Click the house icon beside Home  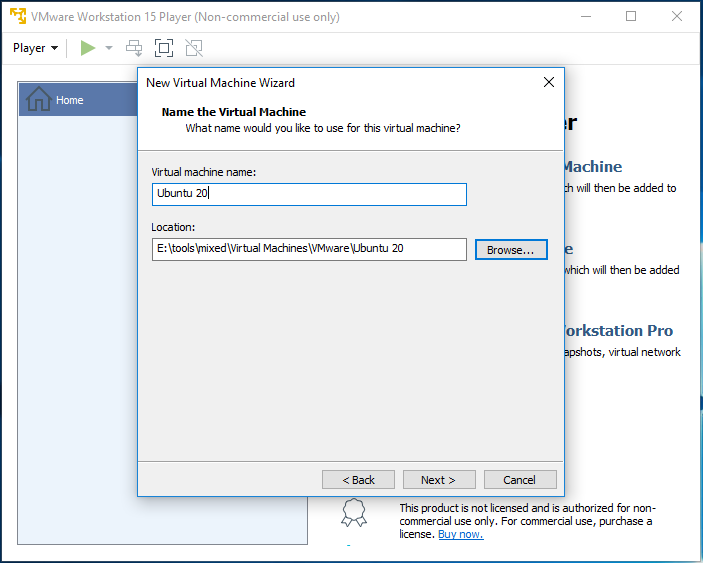(39, 99)
